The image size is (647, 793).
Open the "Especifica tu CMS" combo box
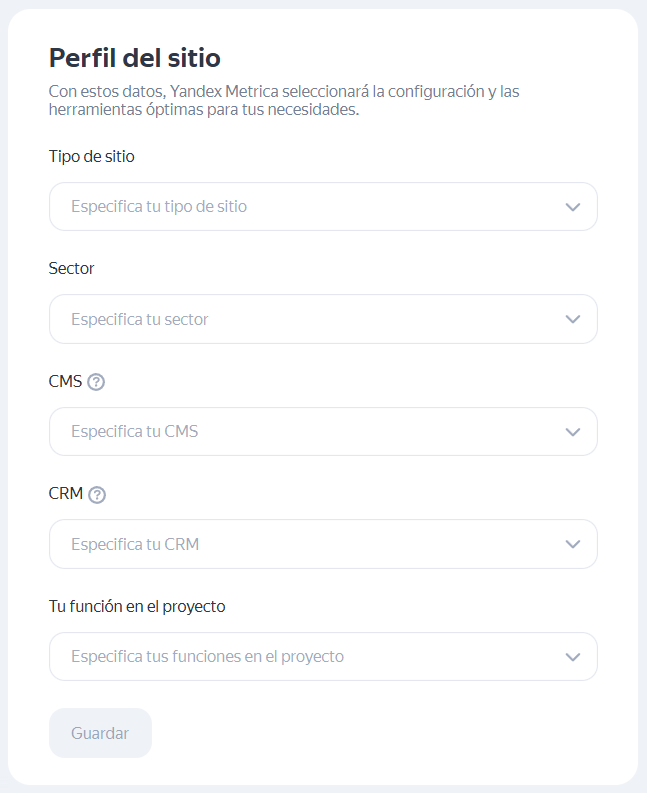pos(300,432)
